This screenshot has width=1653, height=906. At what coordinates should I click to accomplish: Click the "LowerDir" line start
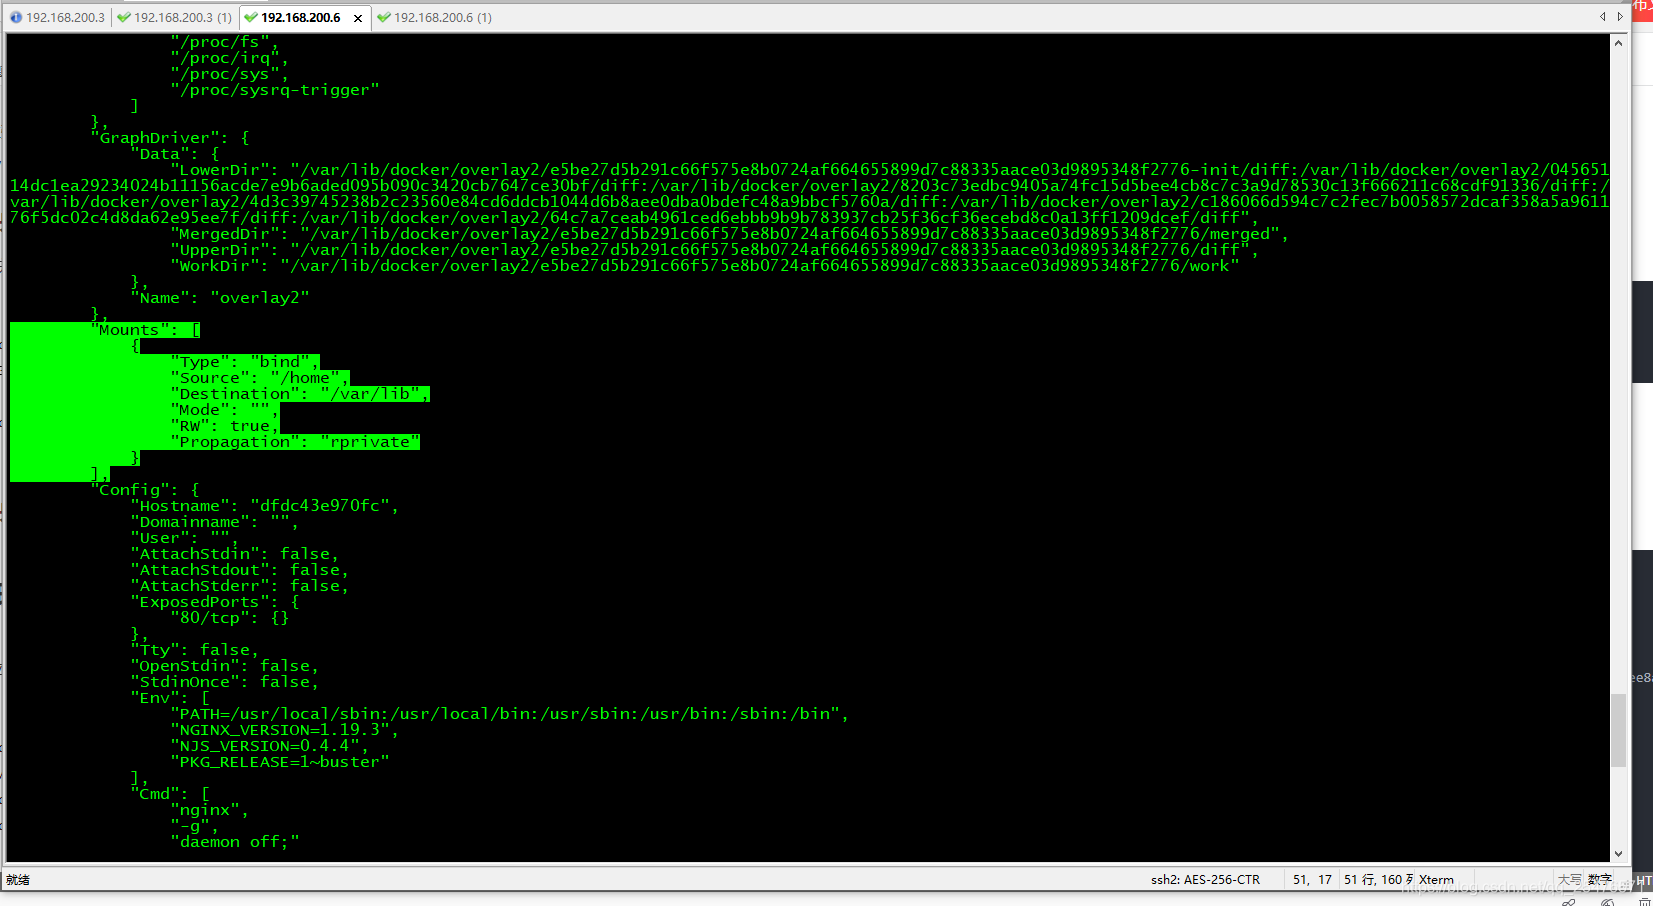pos(225,170)
